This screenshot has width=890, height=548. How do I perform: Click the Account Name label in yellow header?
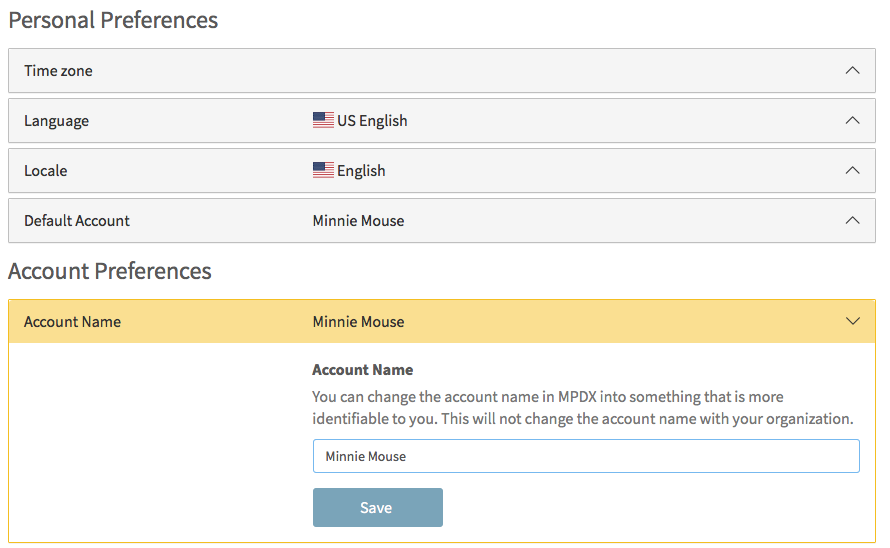tap(72, 322)
